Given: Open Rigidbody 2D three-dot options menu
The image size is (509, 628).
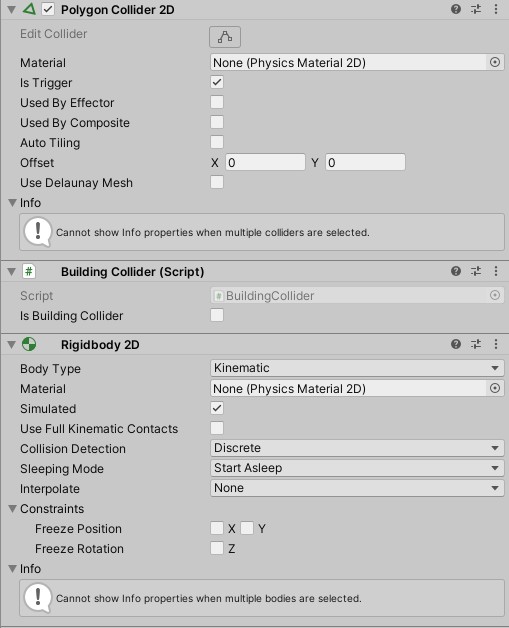Looking at the screenshot, I should (x=496, y=344).
